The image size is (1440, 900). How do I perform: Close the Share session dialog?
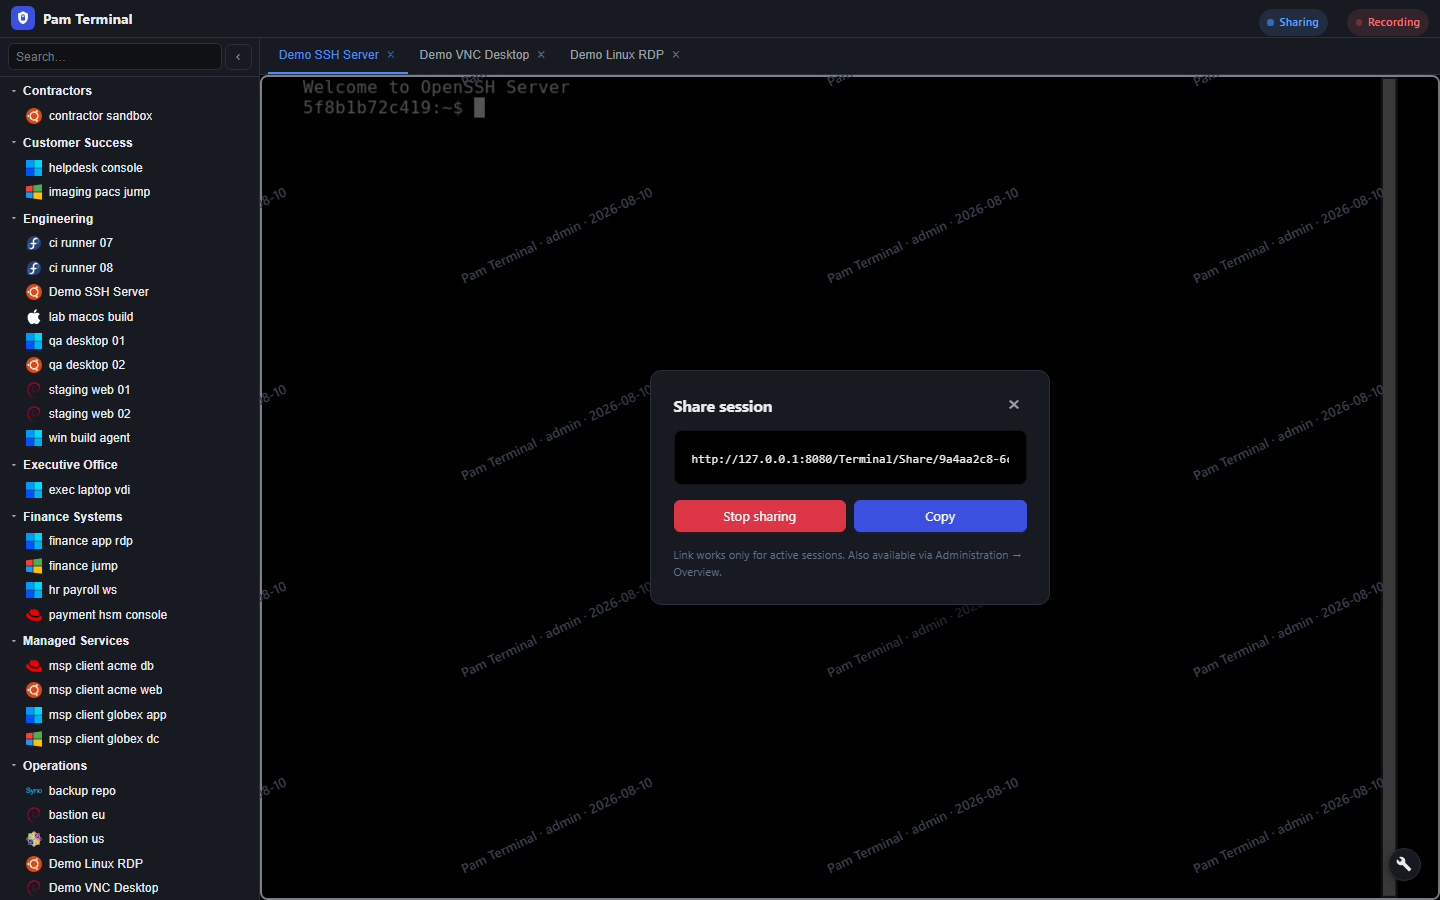tap(1014, 405)
